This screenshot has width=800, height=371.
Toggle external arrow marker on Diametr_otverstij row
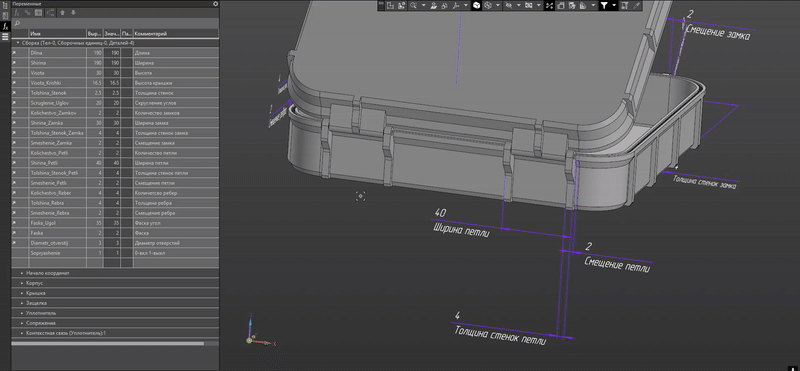click(14, 243)
